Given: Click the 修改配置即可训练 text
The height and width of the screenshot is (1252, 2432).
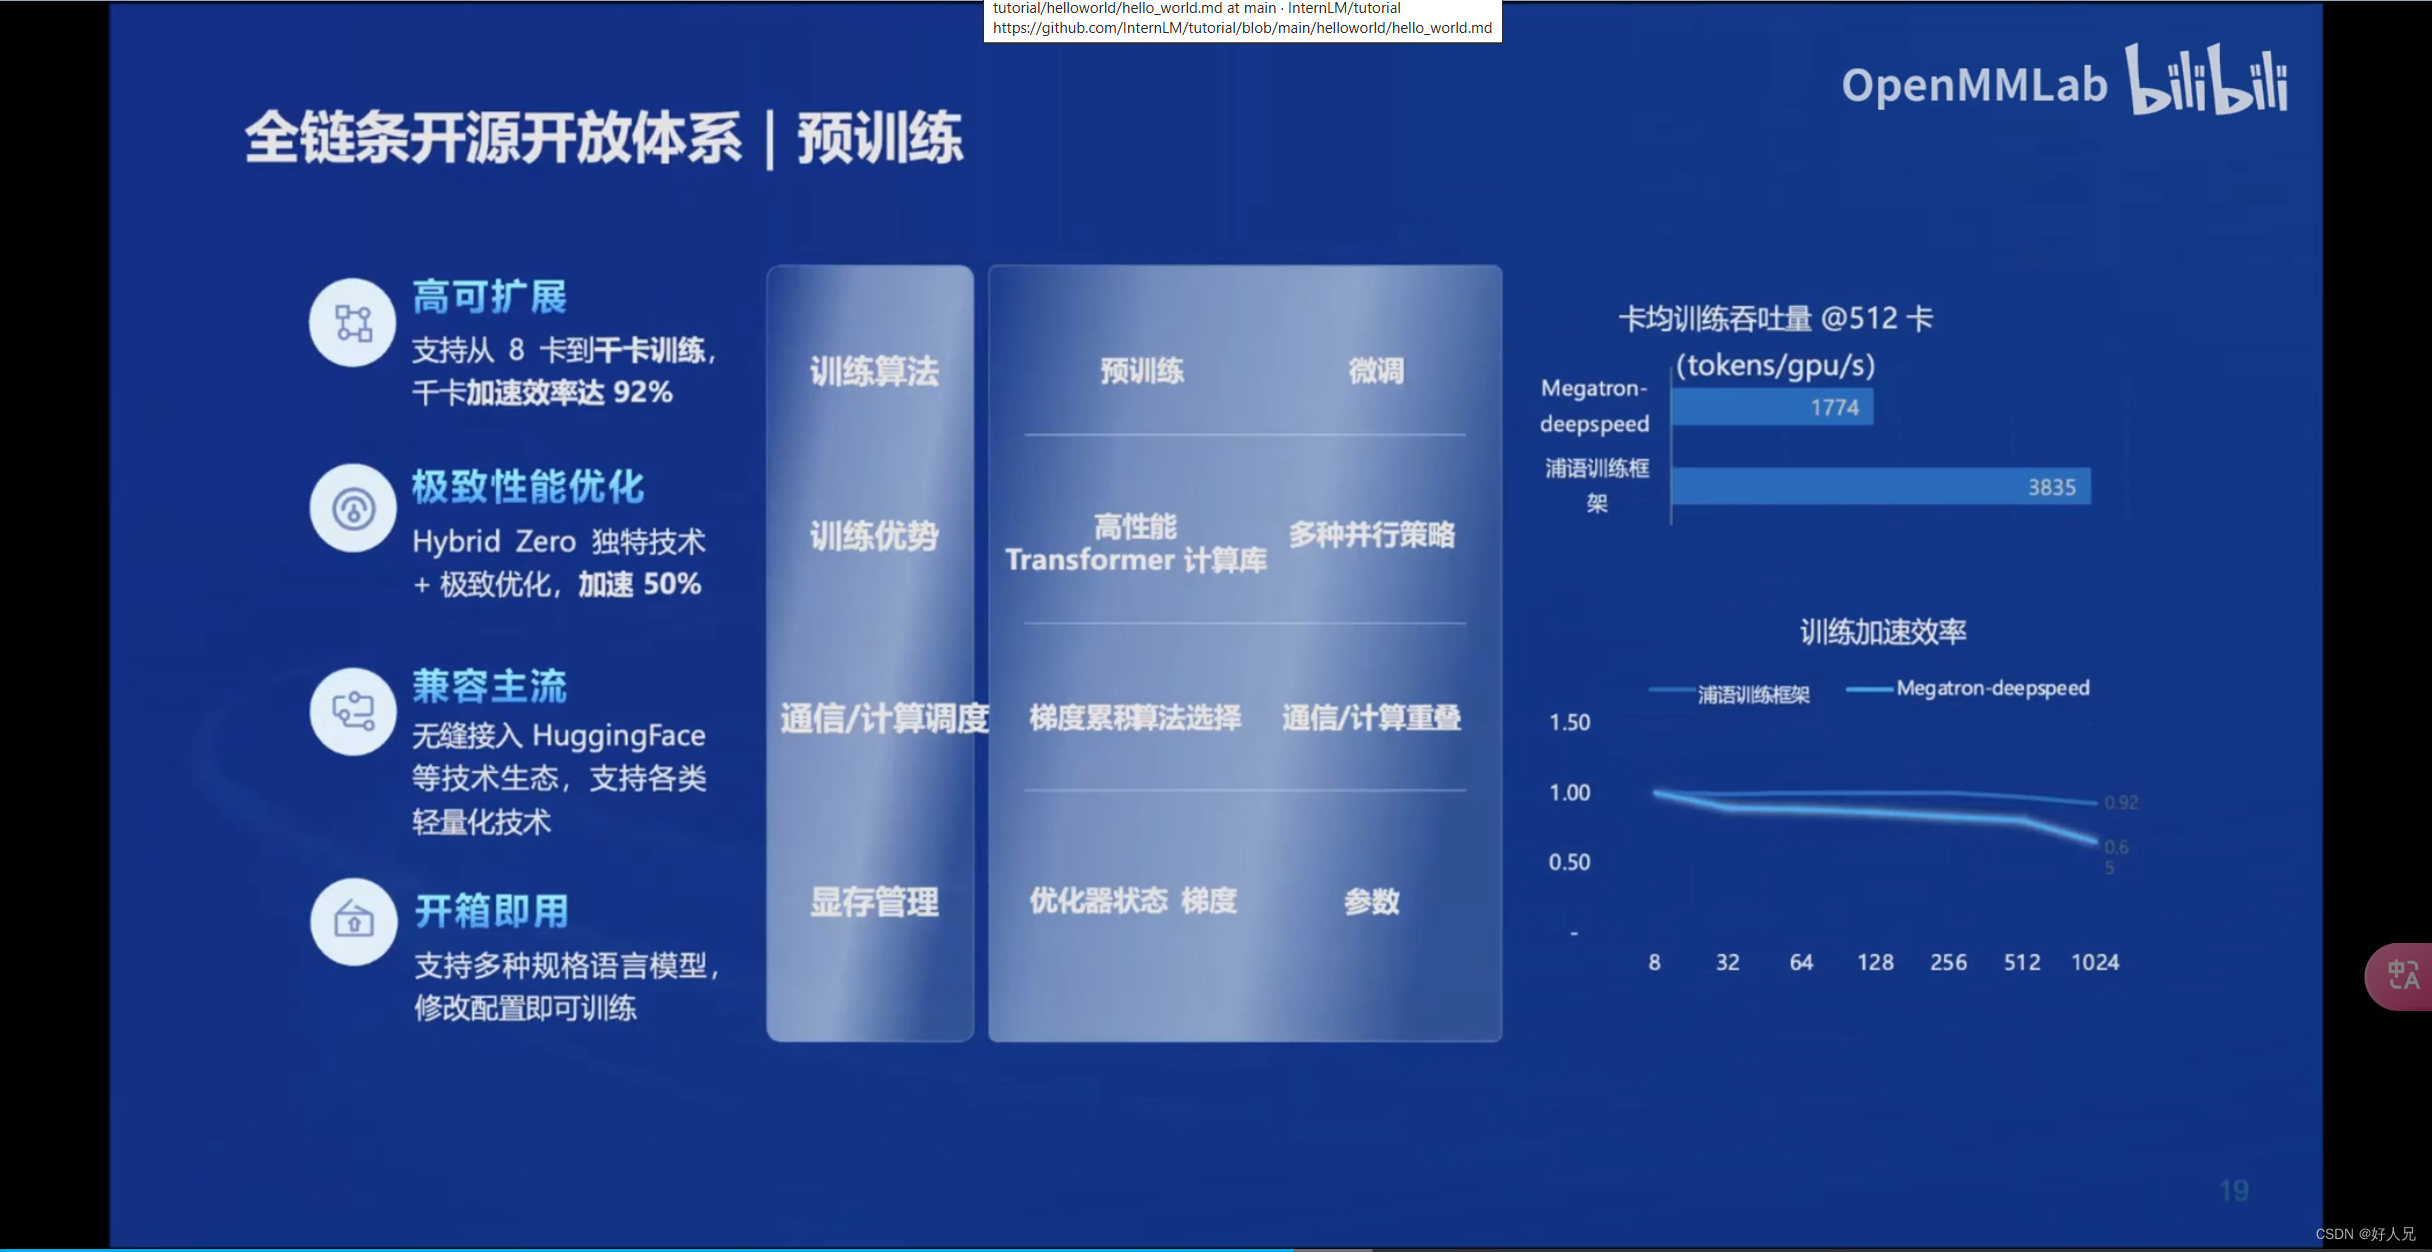Looking at the screenshot, I should [525, 1007].
